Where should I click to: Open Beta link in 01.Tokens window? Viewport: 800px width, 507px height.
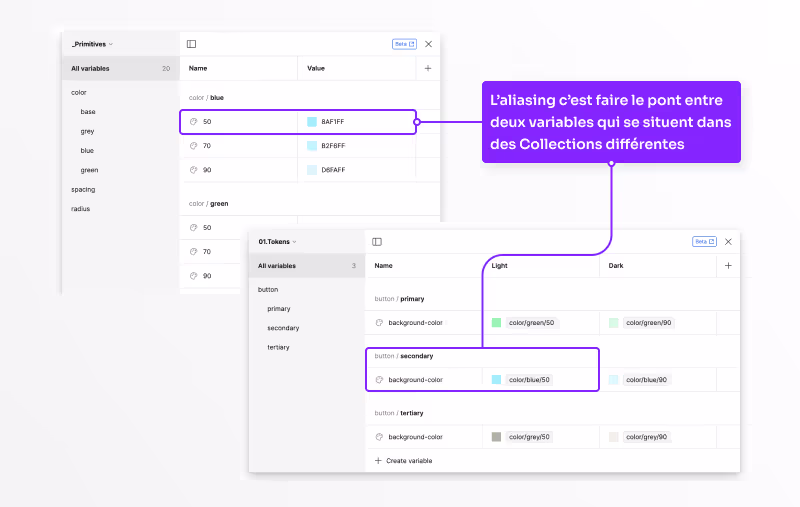(704, 242)
